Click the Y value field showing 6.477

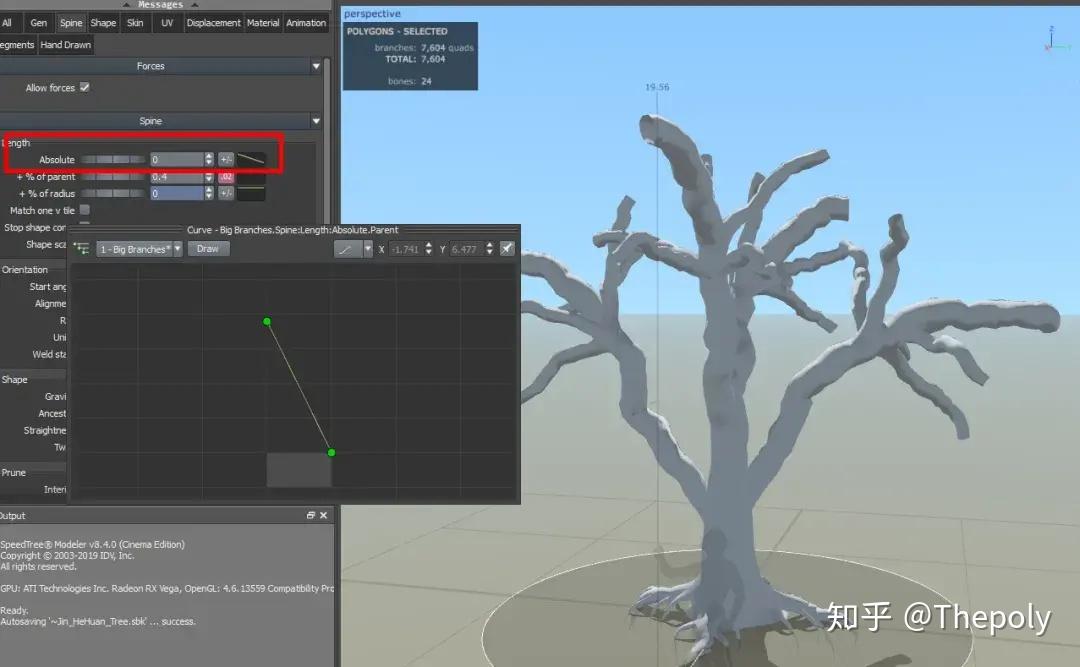tap(466, 249)
